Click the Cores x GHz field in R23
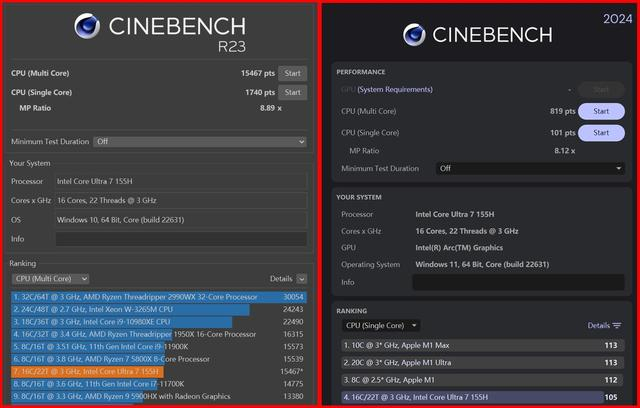 tap(181, 200)
